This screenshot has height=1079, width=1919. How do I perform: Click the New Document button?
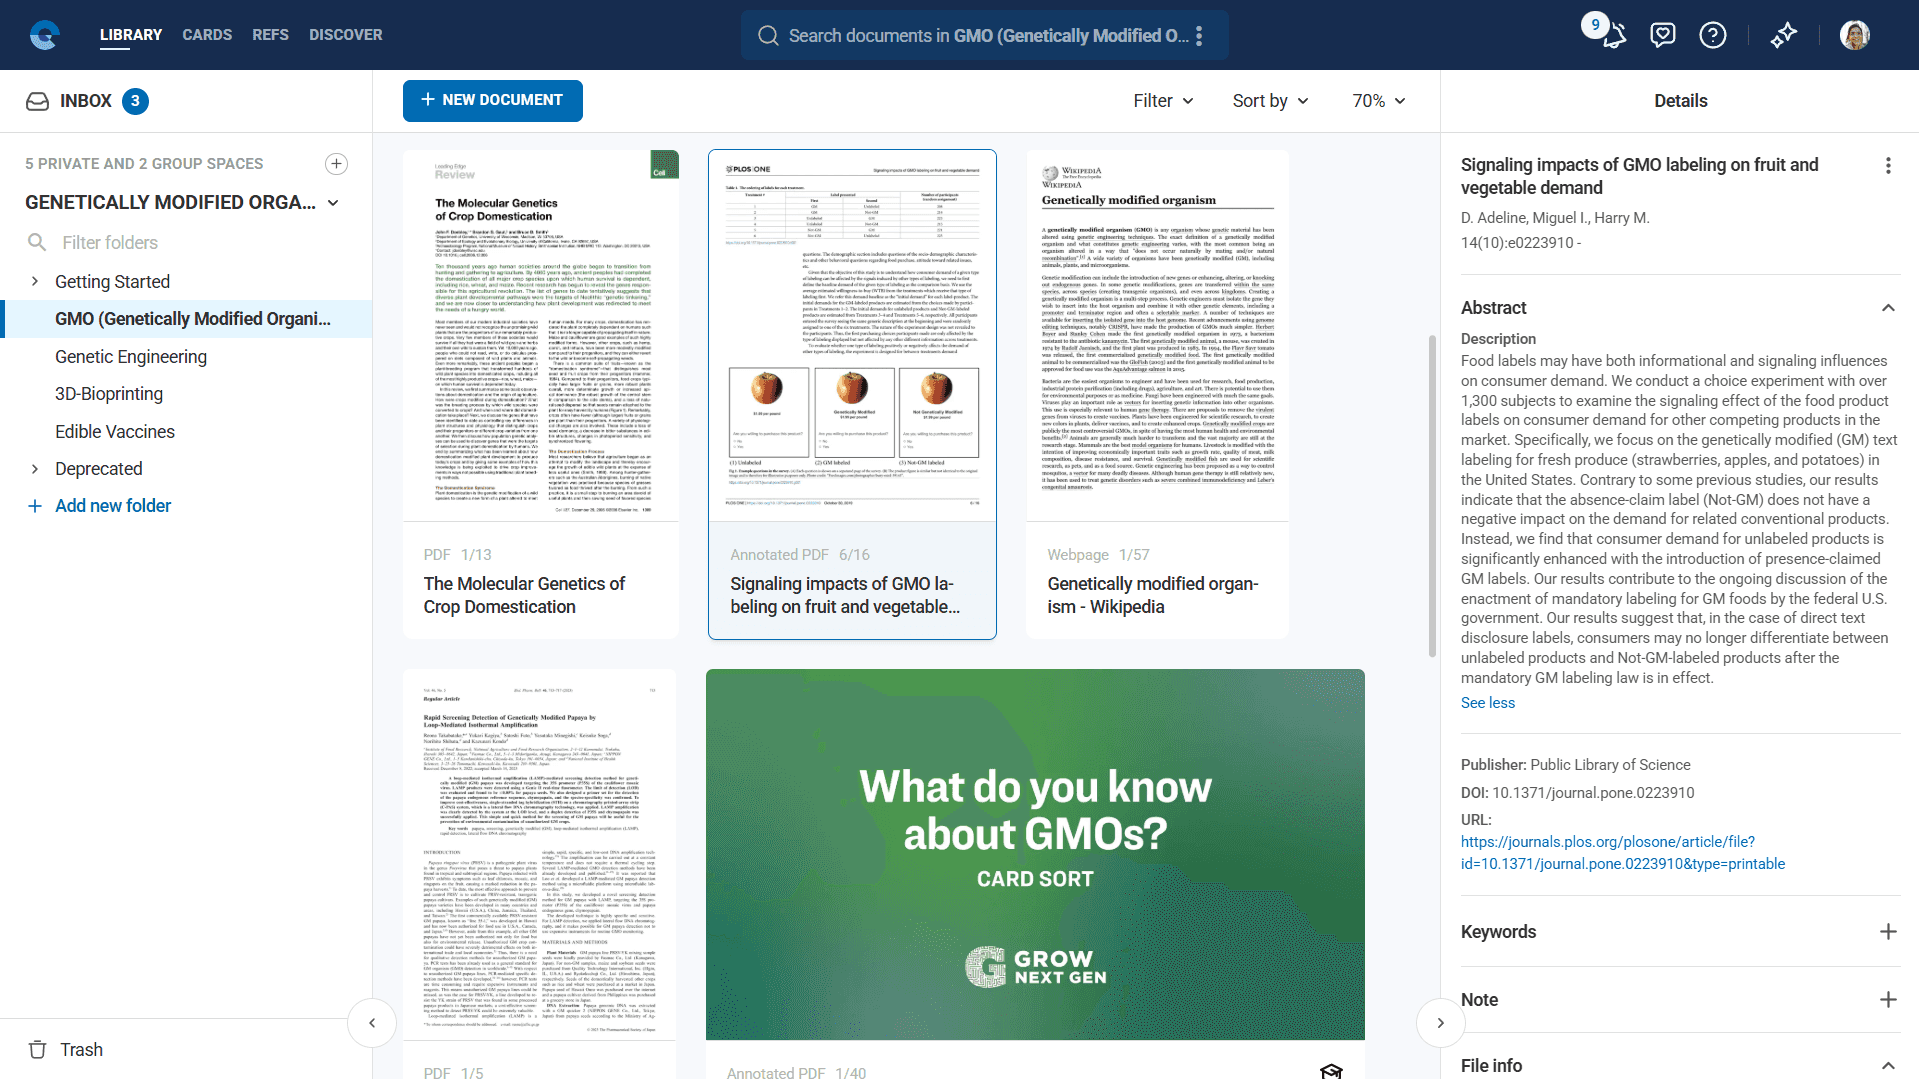(492, 101)
